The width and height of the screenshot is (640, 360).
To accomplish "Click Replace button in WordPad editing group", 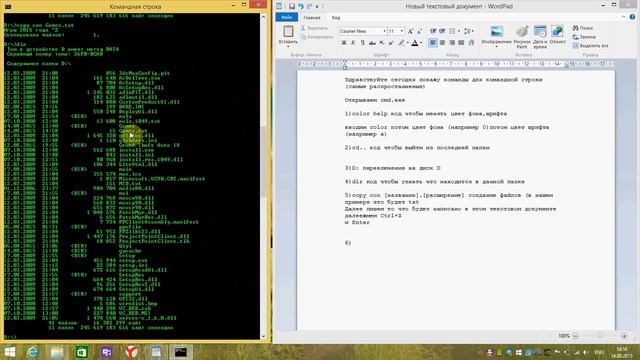I will click(584, 37).
